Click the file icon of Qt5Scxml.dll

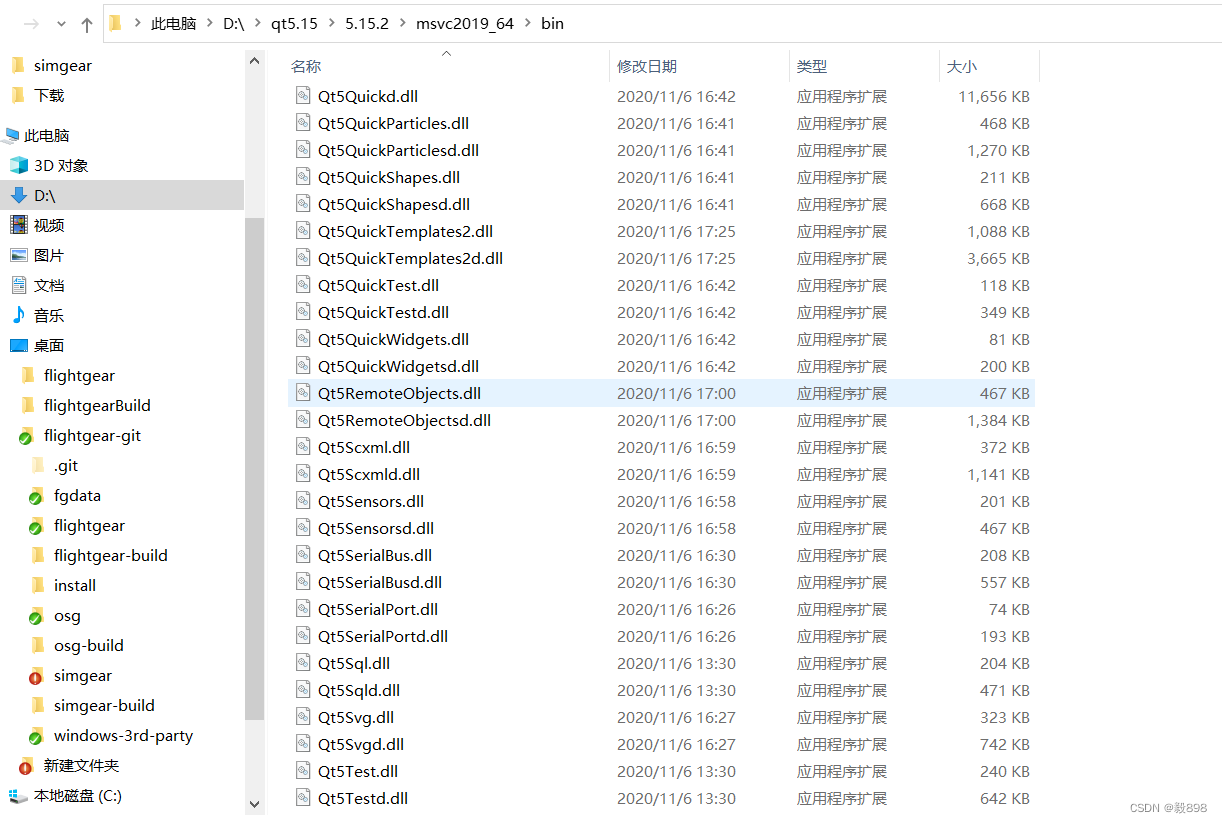[303, 447]
